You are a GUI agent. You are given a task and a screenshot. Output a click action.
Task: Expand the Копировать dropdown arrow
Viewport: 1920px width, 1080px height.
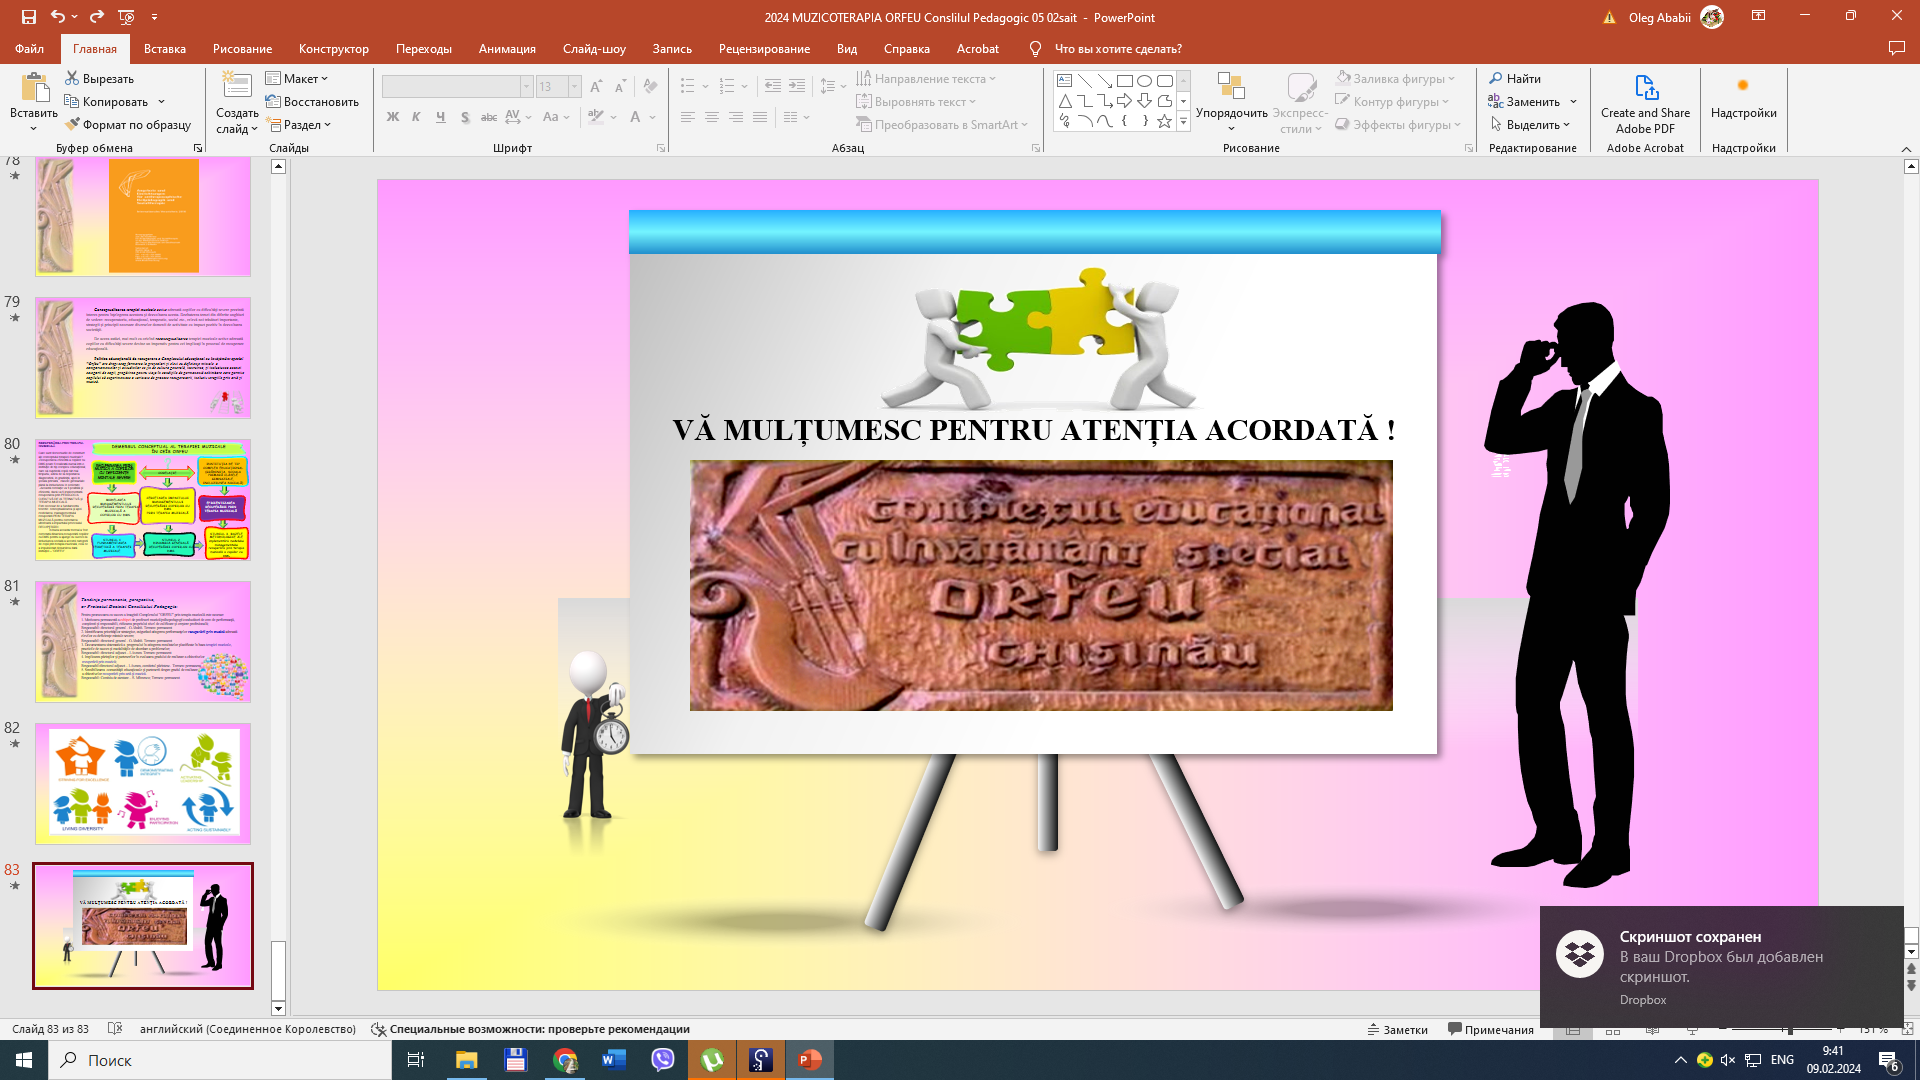161,101
